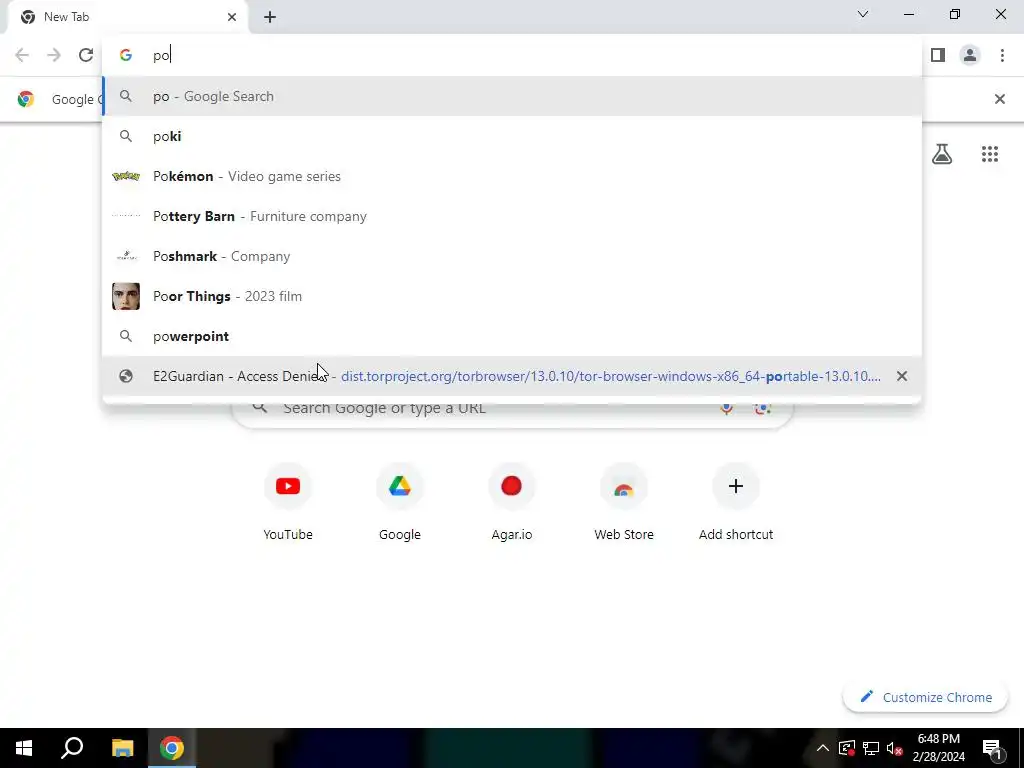
Task: Click the Poor Things movie thumbnail
Action: (126, 296)
